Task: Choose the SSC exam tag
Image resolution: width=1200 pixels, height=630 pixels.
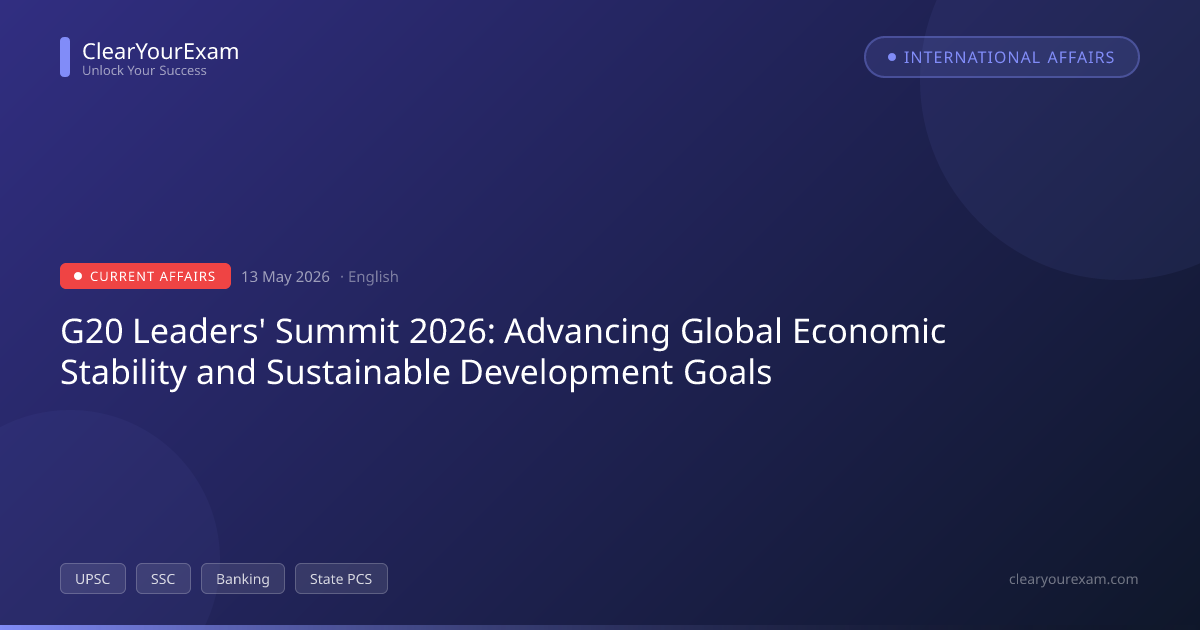Action: (163, 579)
